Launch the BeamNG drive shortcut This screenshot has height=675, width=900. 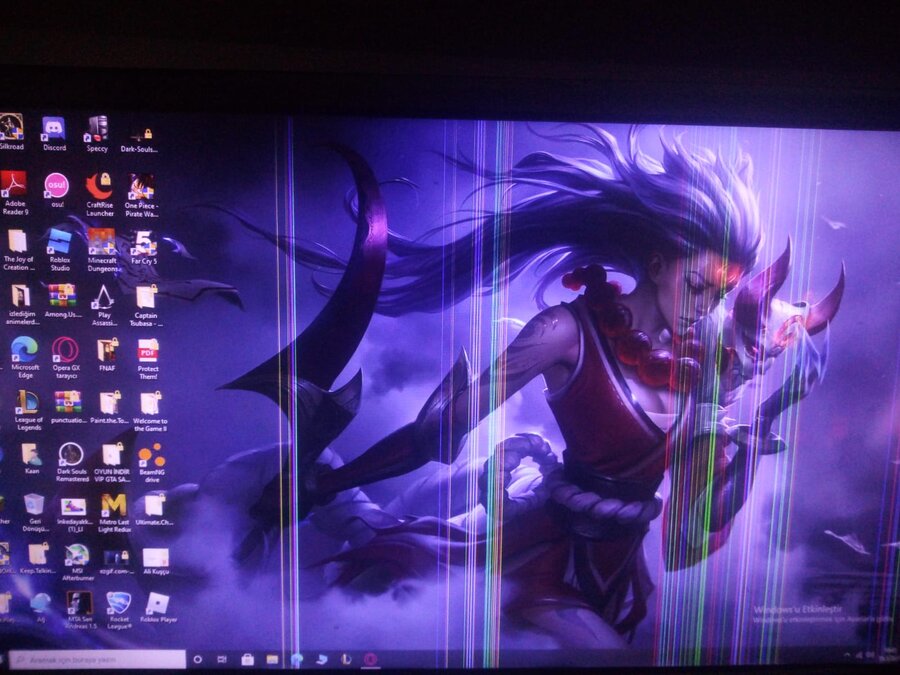152,462
